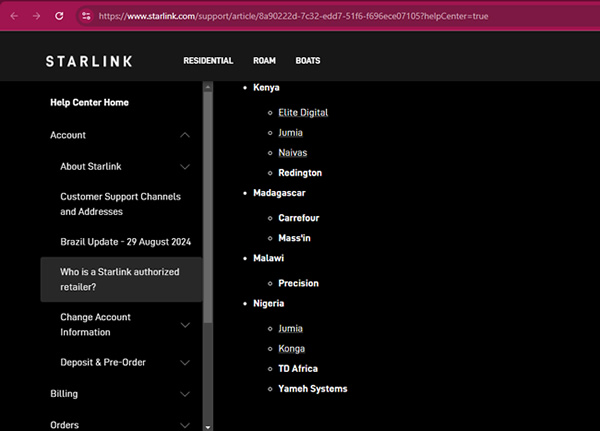Screen dimensions: 600x431
Task: Select the Billing sidebar item
Action: pos(64,394)
